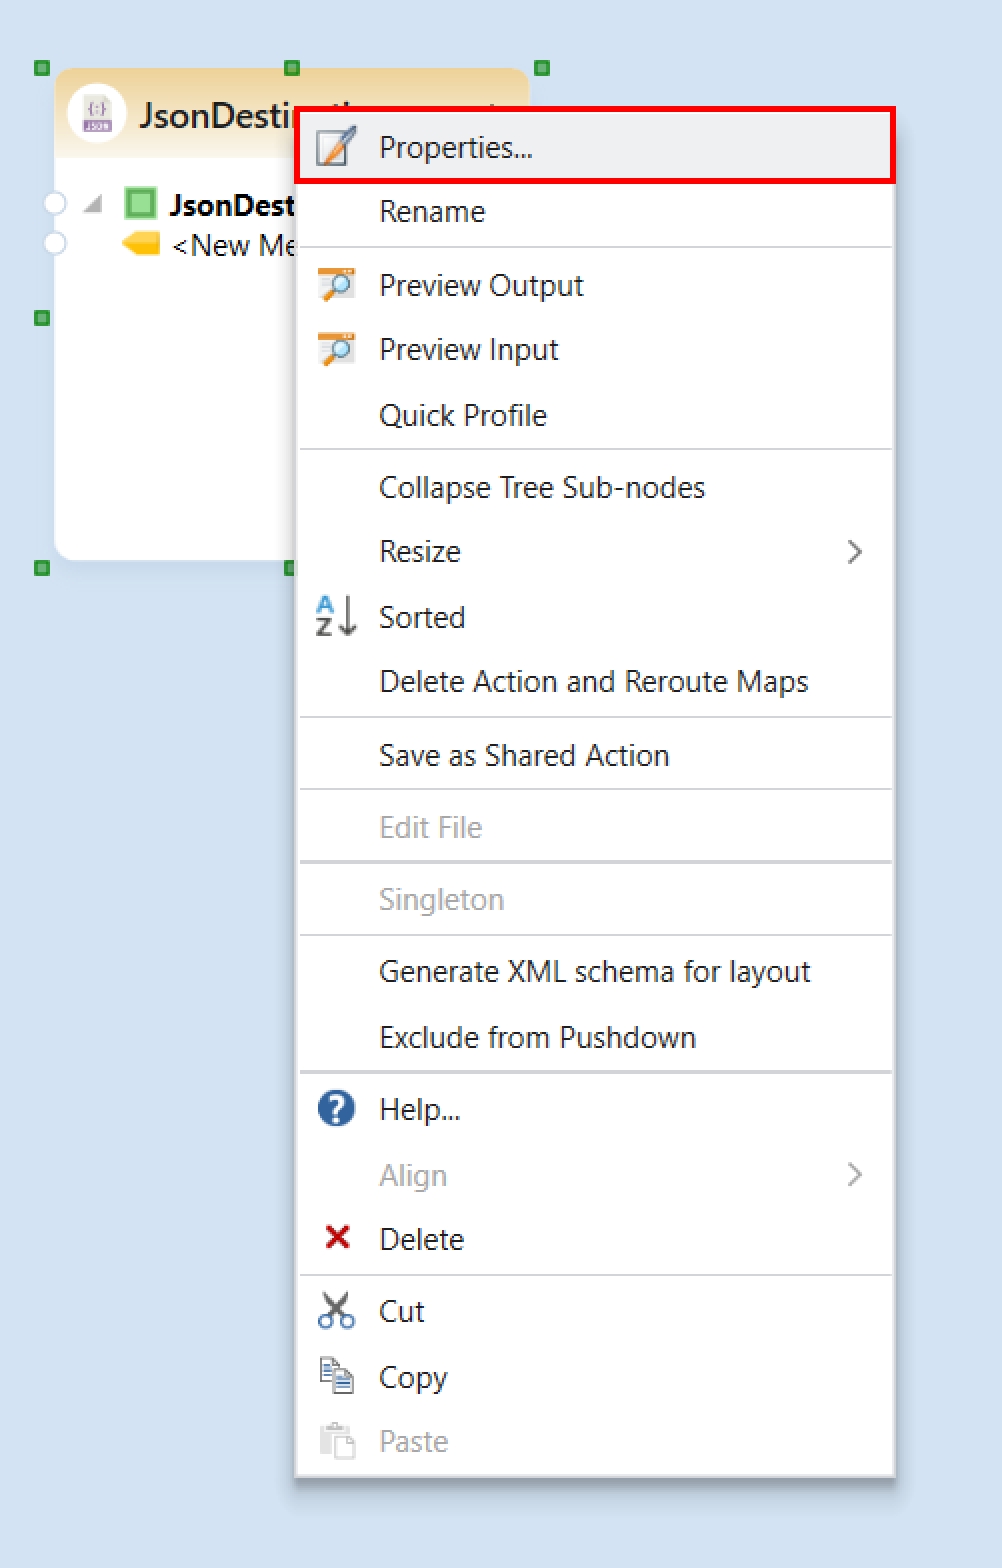Select Save as Shared Action
1002x1568 pixels.
click(x=524, y=755)
